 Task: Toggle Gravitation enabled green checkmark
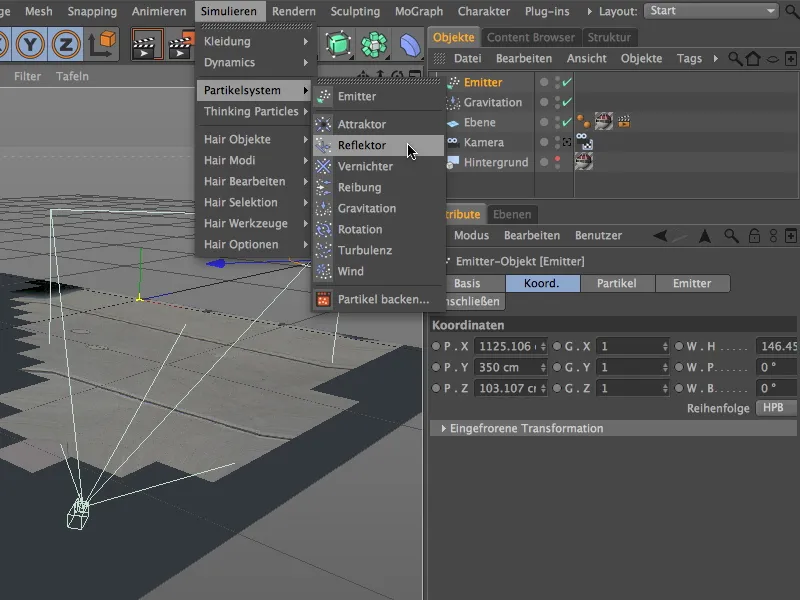[x=567, y=102]
